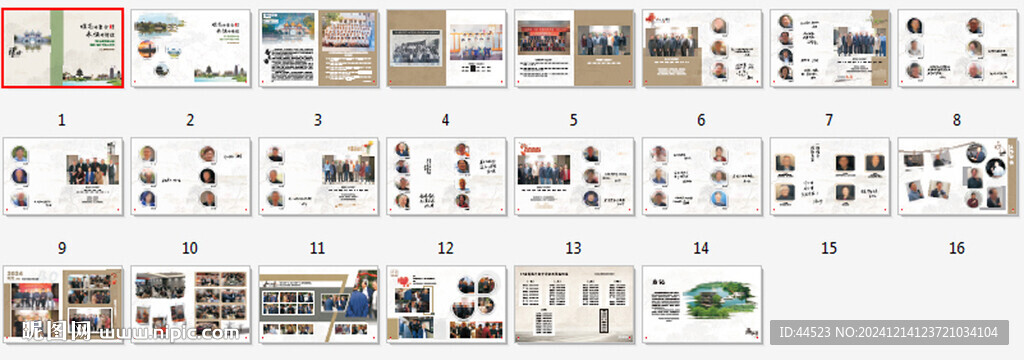Pick slide 8 with six circular portraits
Image resolution: width=1024 pixels, height=360 pixels.
tap(958, 48)
